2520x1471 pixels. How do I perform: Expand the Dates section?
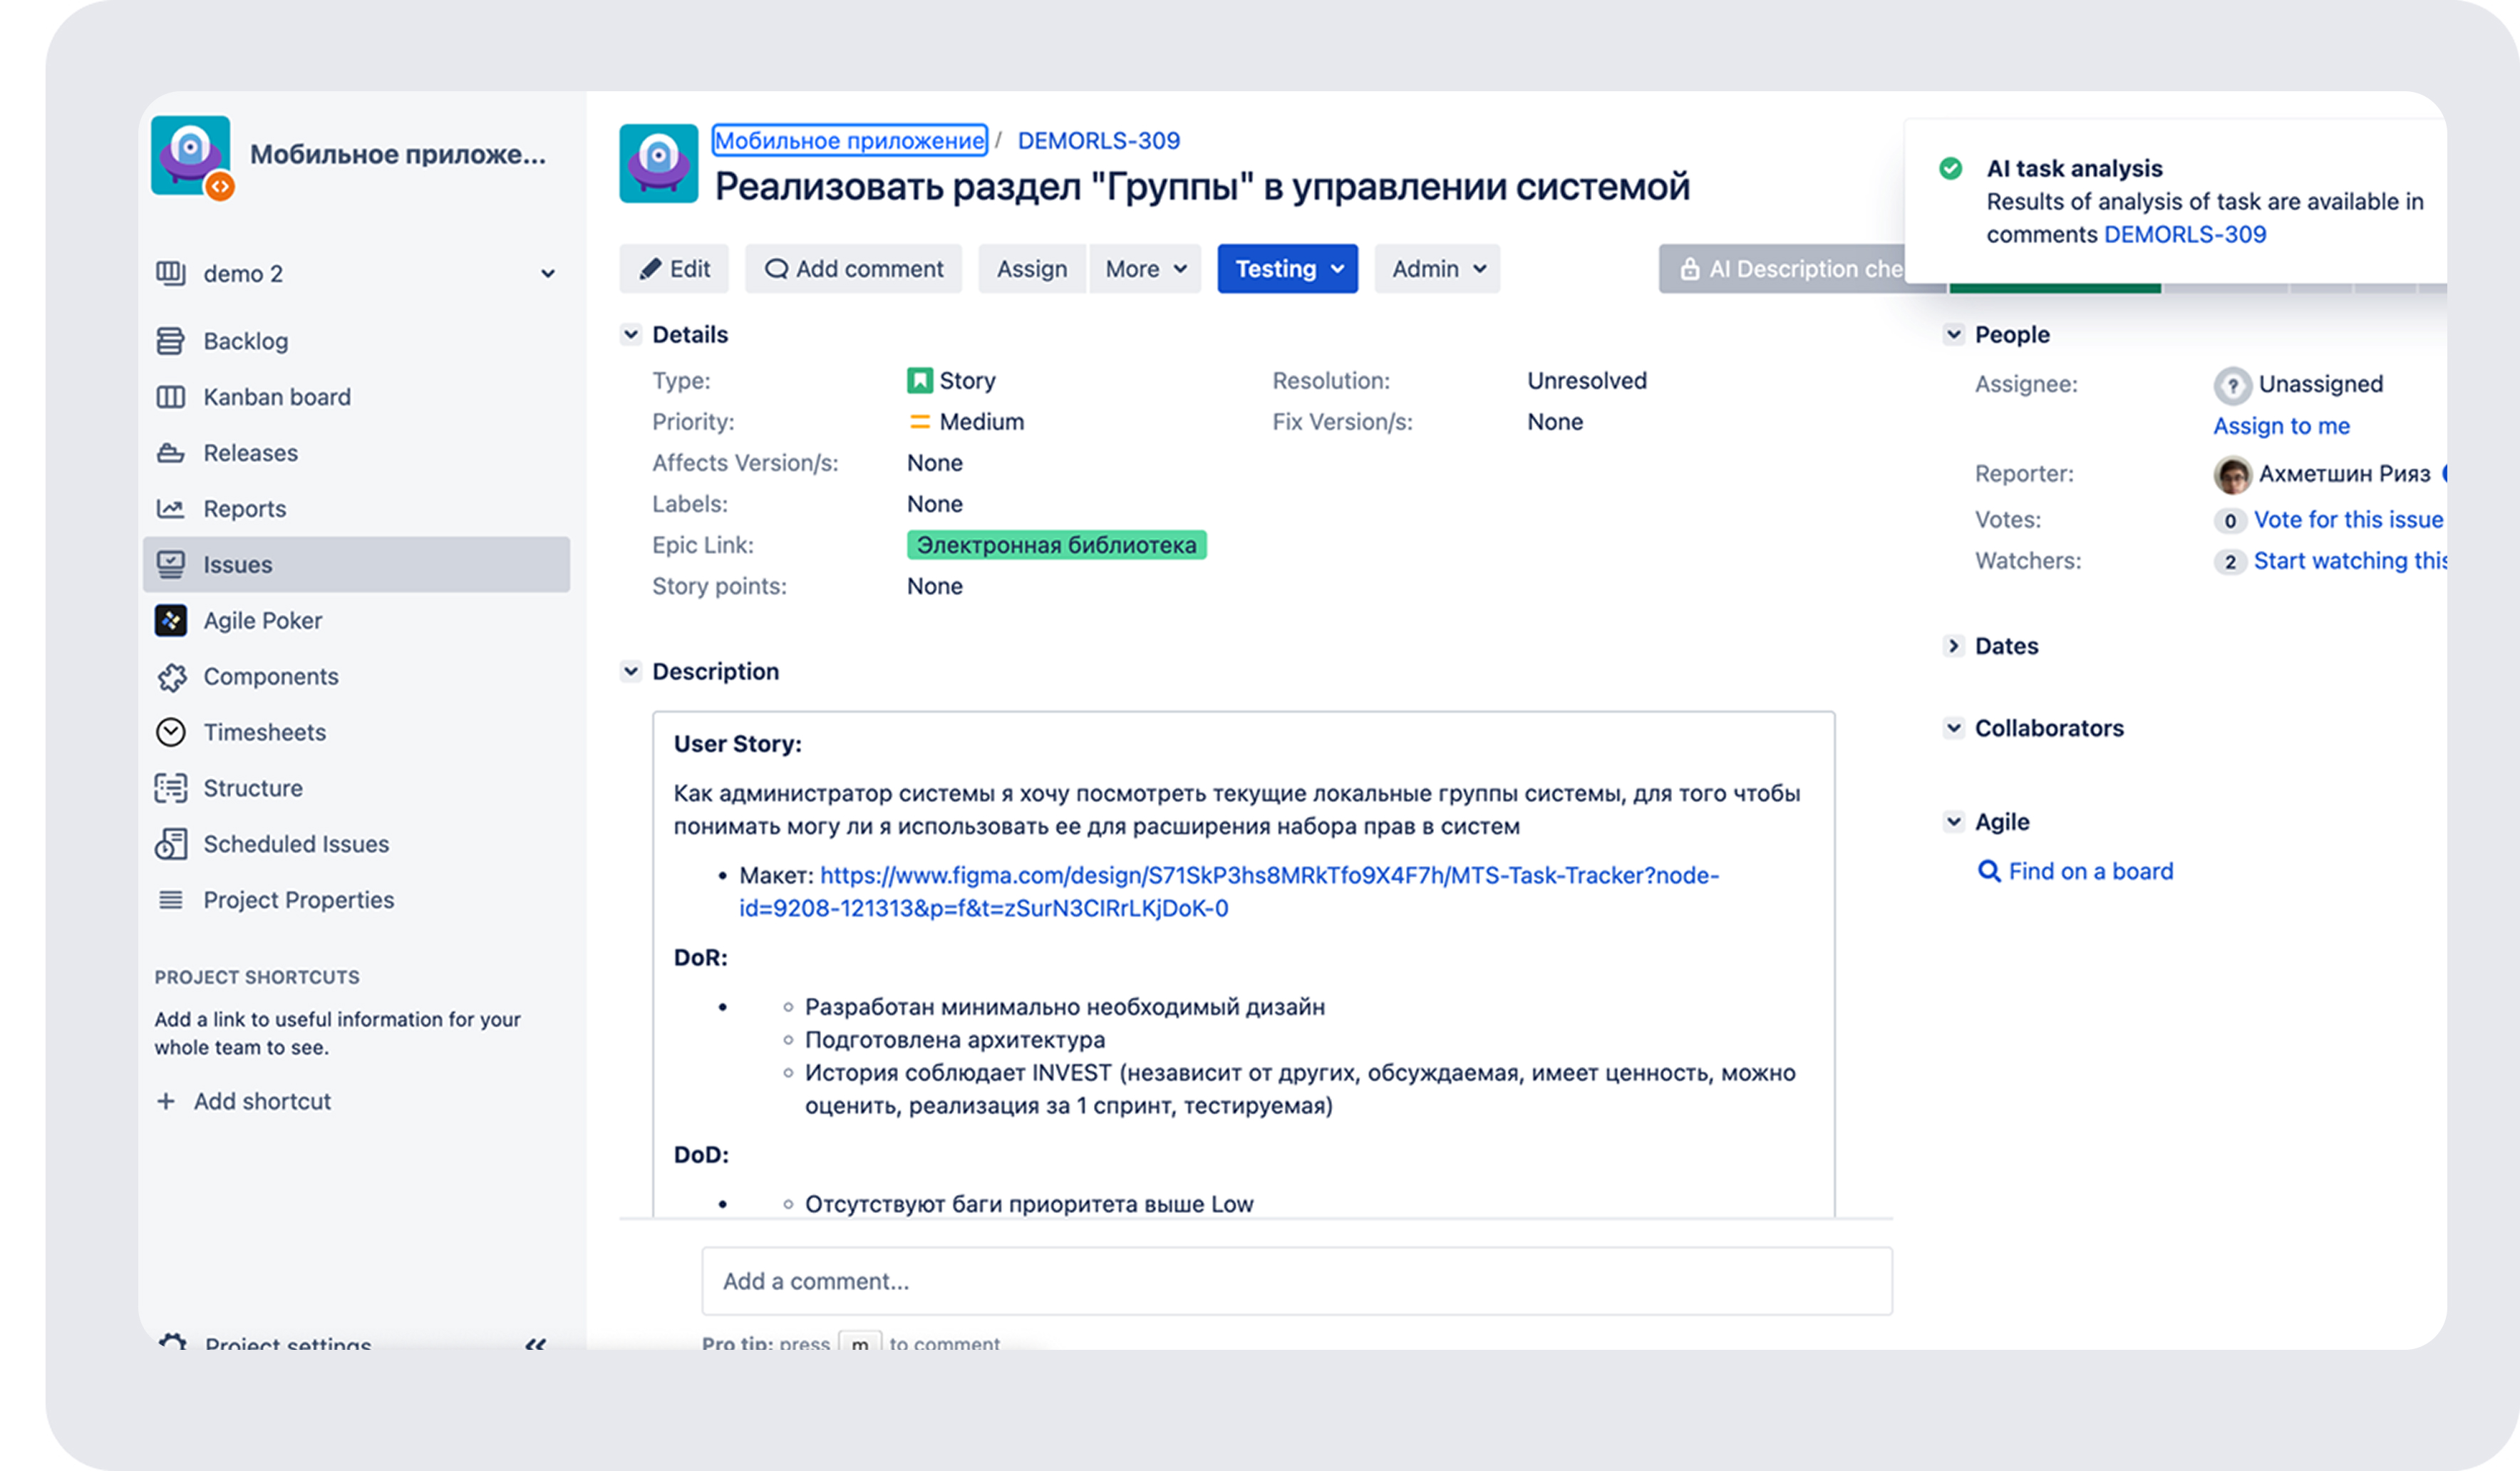1953,646
